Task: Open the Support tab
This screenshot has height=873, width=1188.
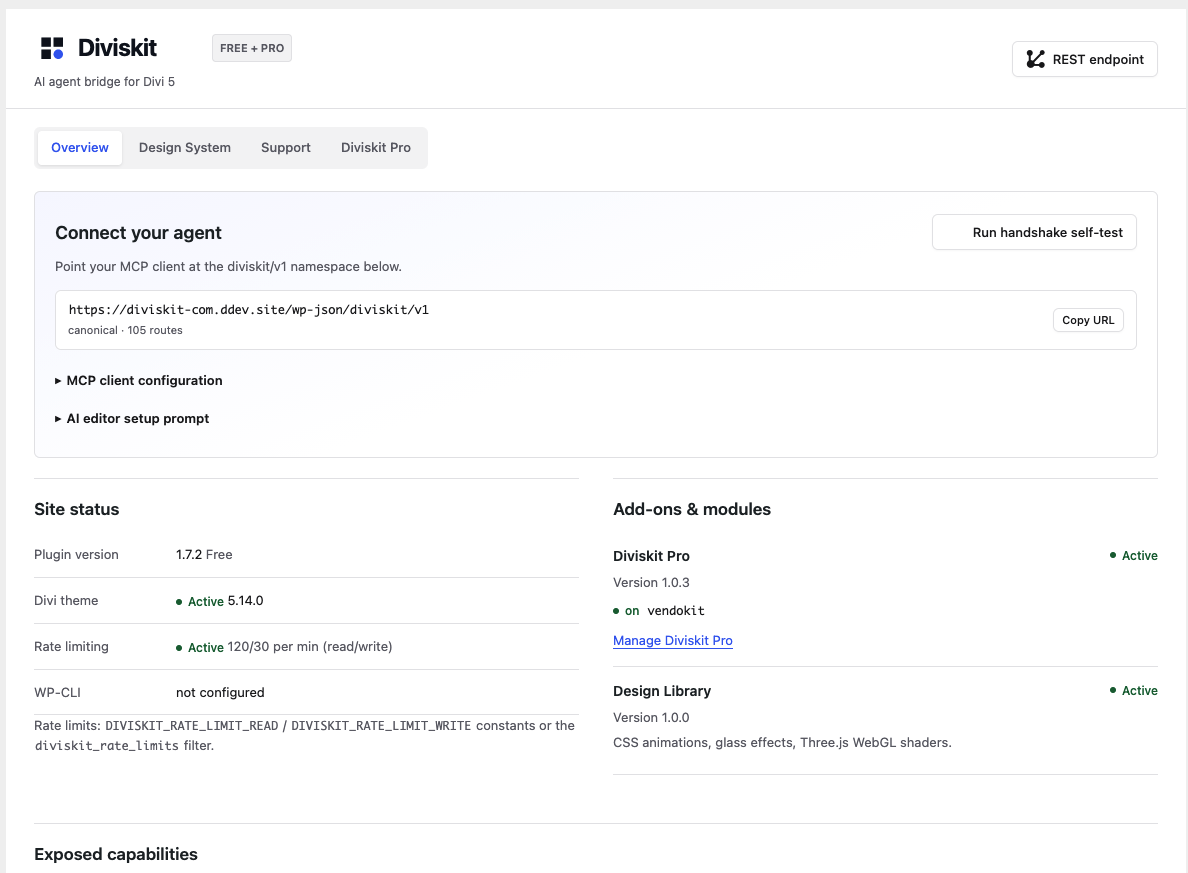Action: (x=286, y=148)
